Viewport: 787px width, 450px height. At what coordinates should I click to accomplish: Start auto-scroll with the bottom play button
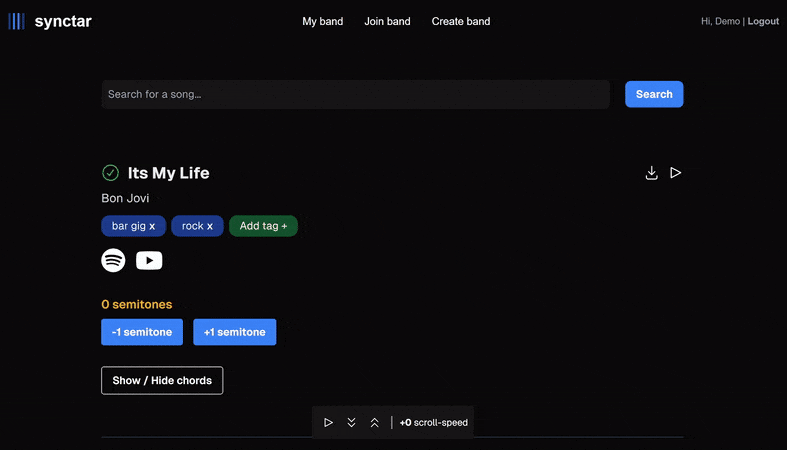point(328,423)
